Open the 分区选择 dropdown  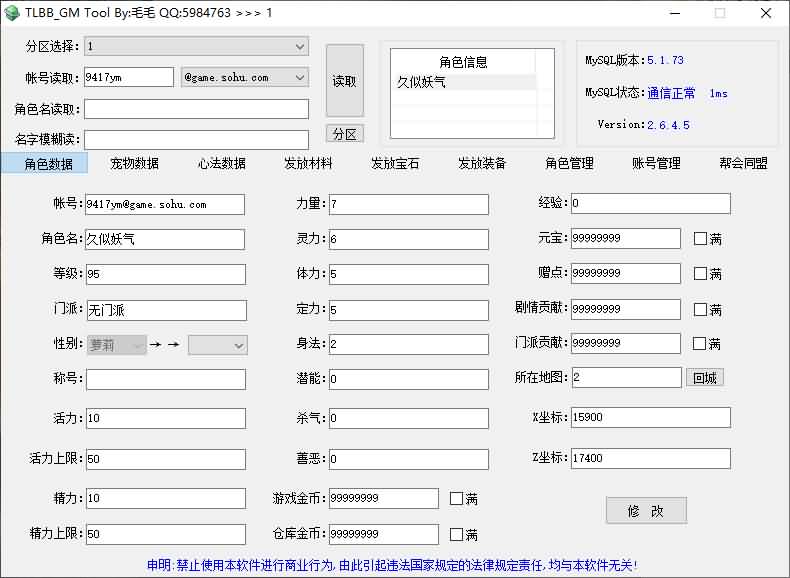point(196,46)
